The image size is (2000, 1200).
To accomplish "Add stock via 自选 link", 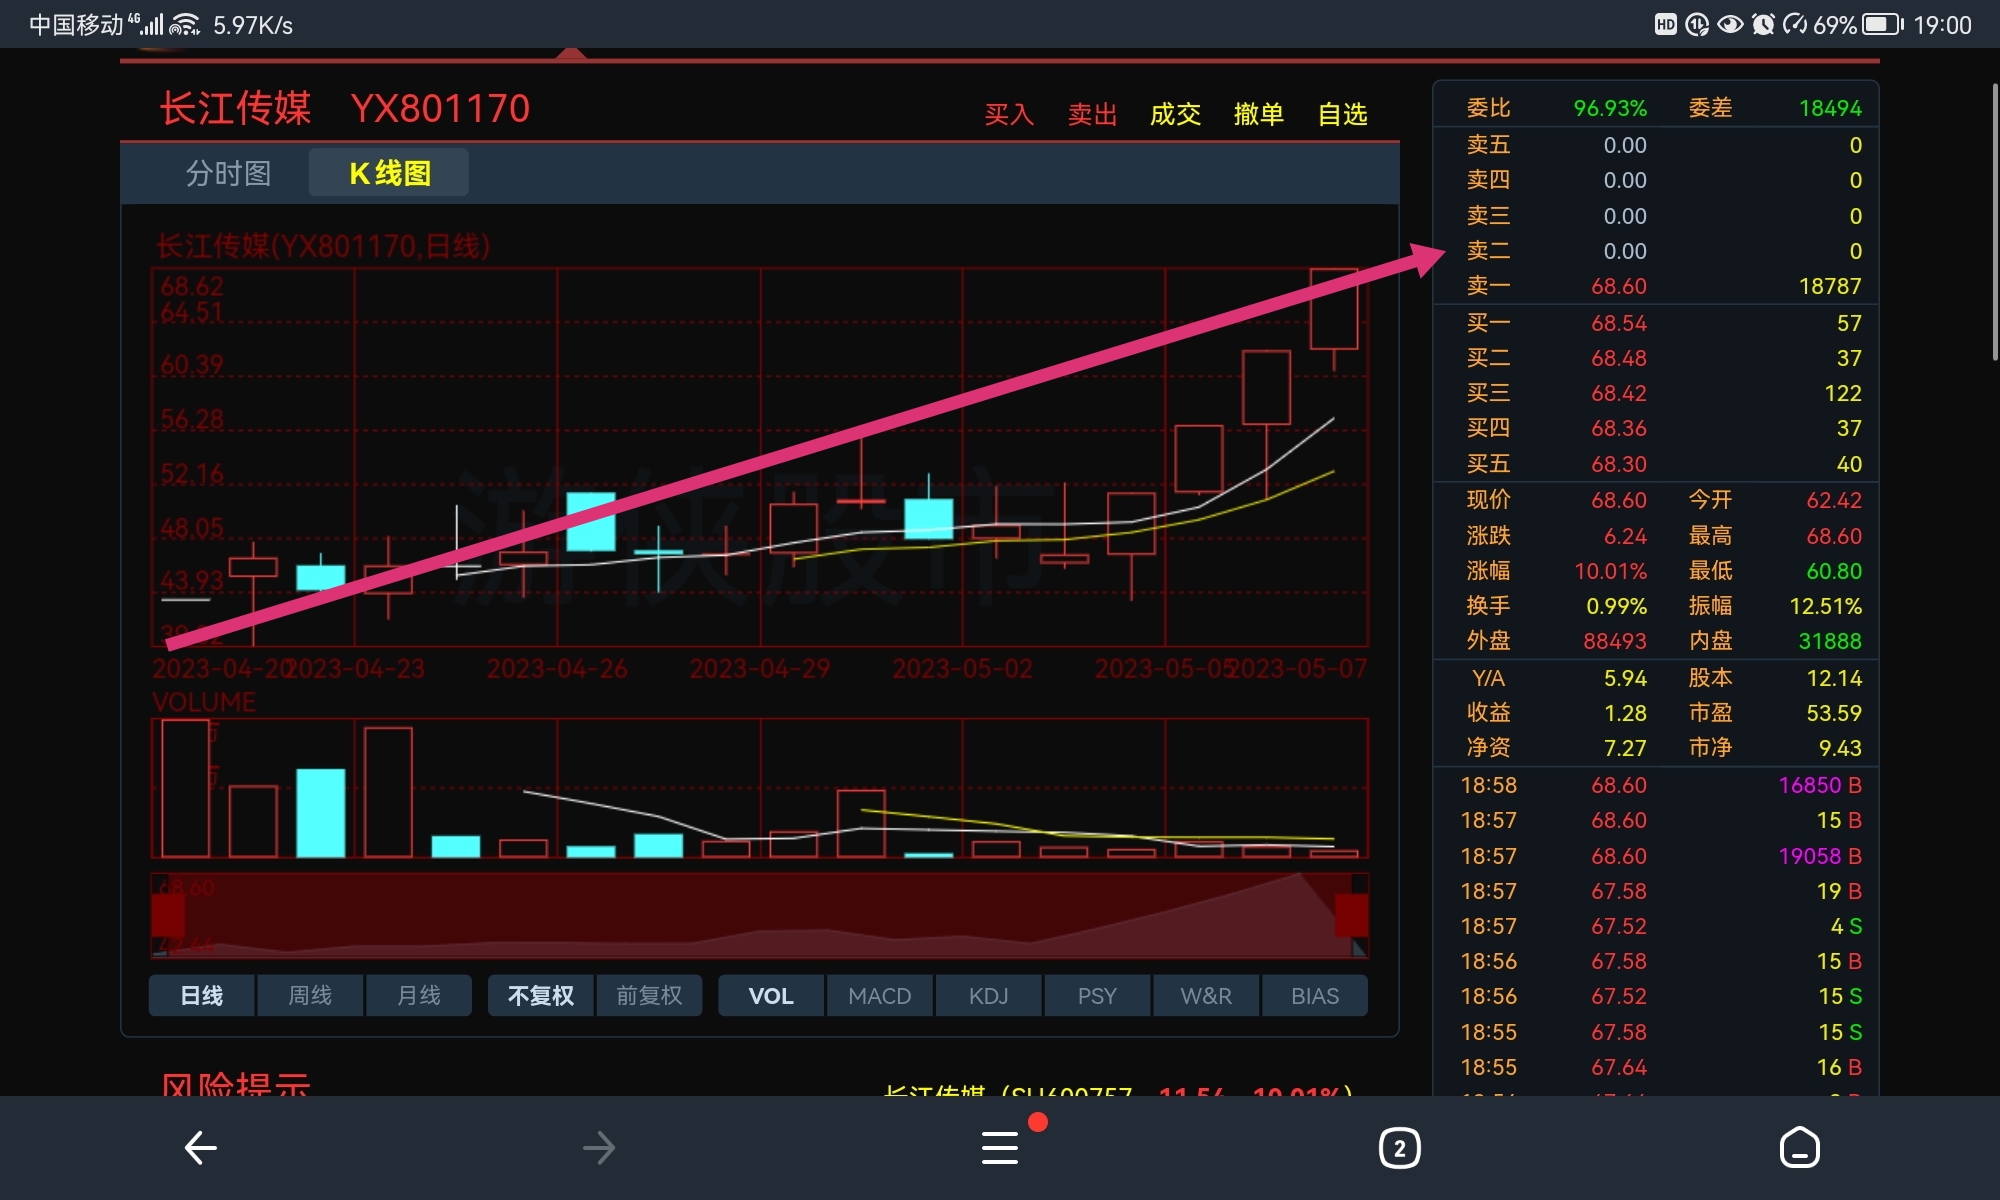I will point(1342,114).
